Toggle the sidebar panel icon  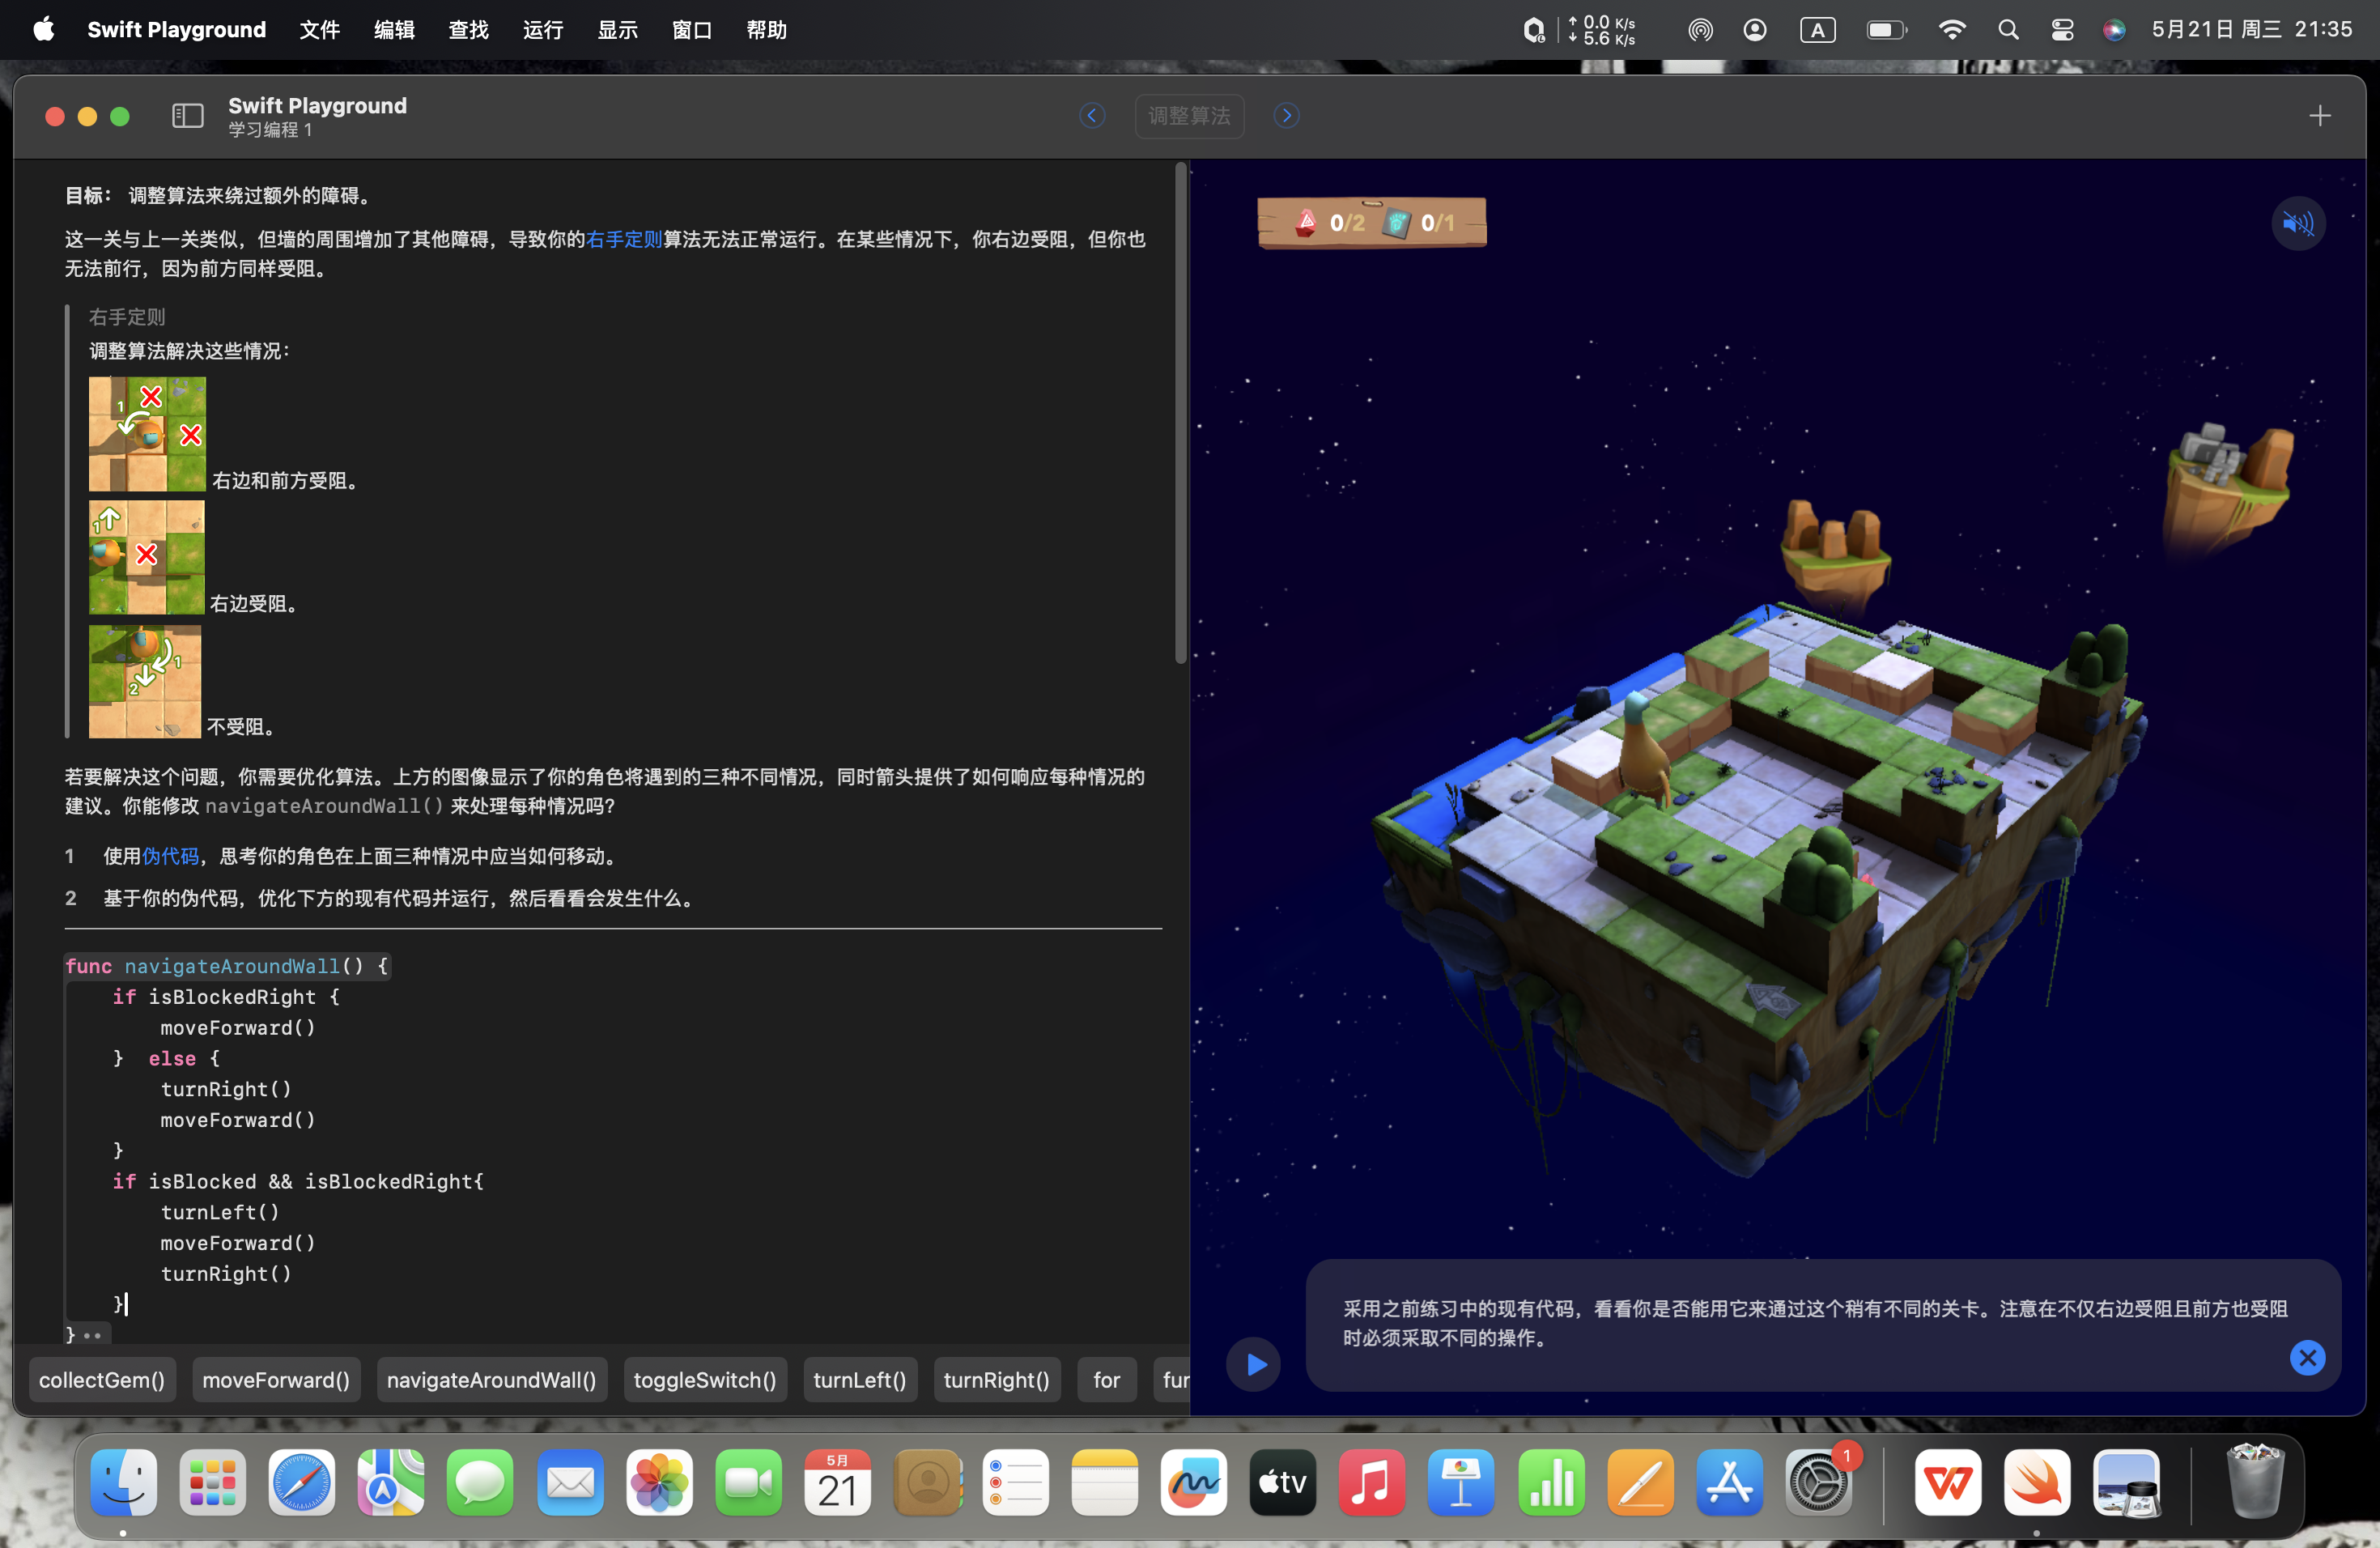tap(187, 116)
